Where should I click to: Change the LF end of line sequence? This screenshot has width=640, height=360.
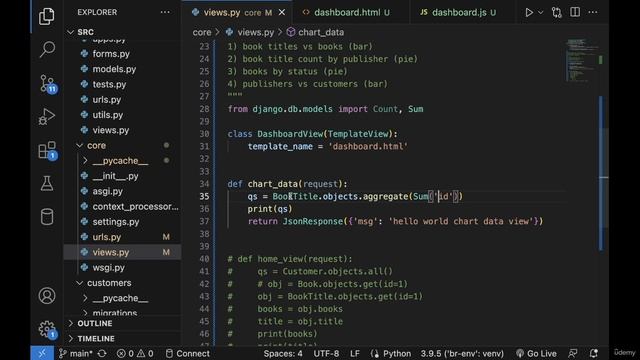(355, 353)
